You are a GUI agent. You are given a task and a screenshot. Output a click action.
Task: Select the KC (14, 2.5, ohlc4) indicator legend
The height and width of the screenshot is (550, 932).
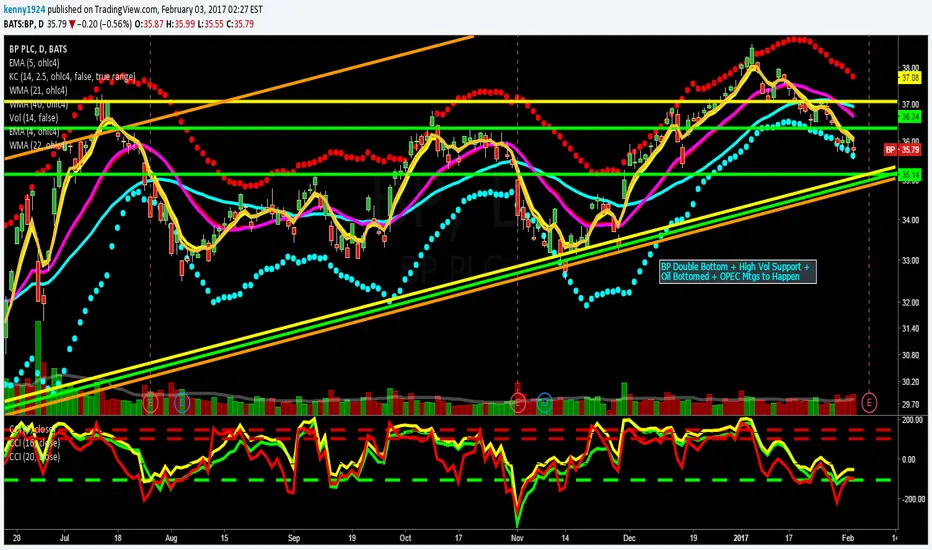[72, 77]
